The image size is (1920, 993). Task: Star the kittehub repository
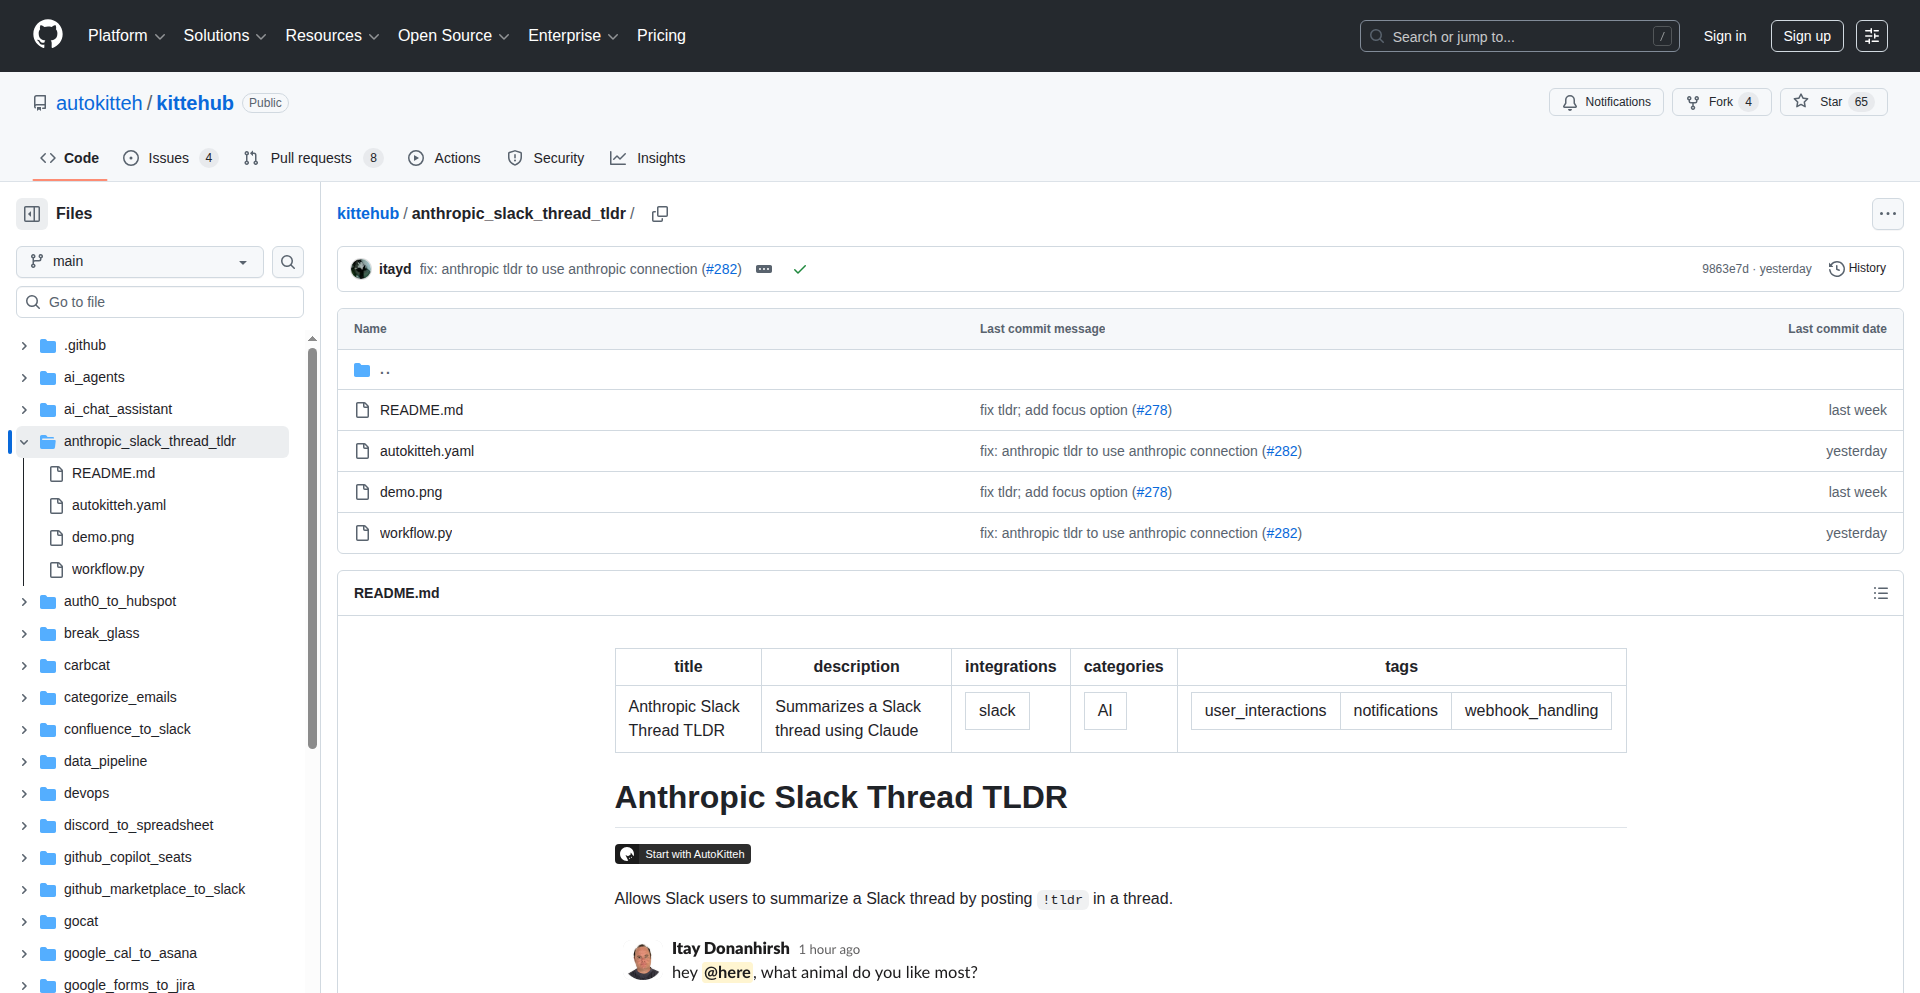pos(1832,102)
